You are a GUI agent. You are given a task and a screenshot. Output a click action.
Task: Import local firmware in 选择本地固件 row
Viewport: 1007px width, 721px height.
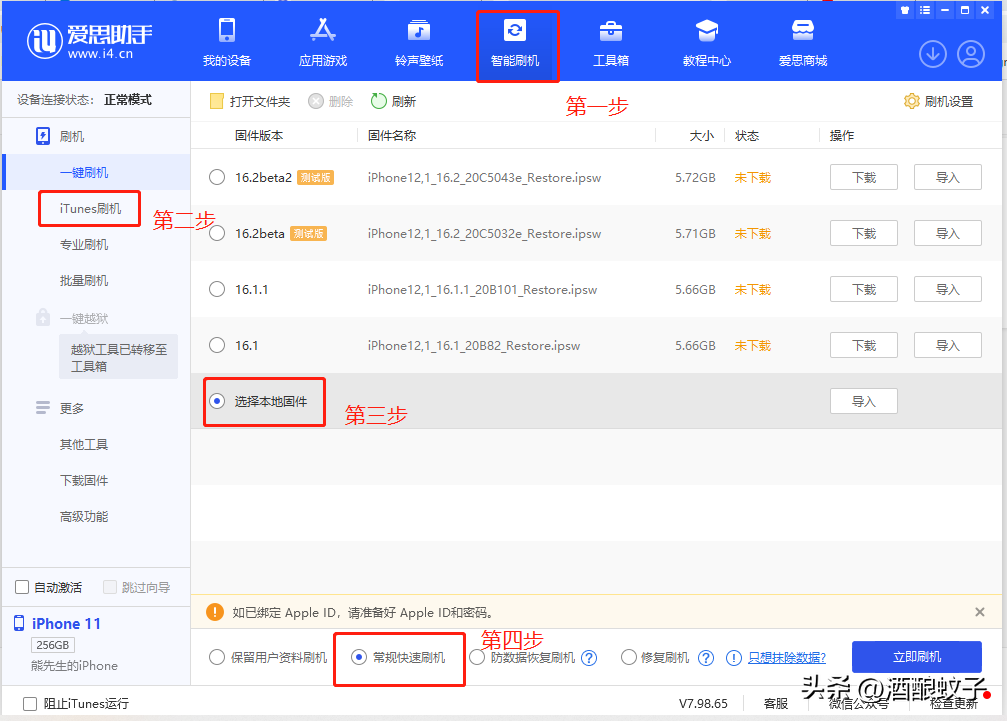[864, 401]
